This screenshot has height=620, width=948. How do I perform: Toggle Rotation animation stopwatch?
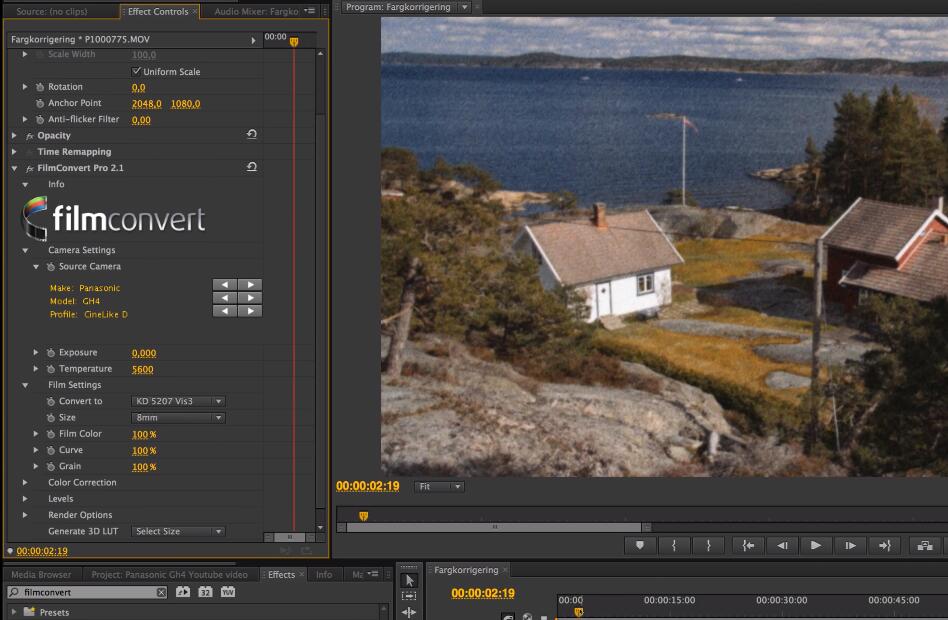(x=40, y=87)
